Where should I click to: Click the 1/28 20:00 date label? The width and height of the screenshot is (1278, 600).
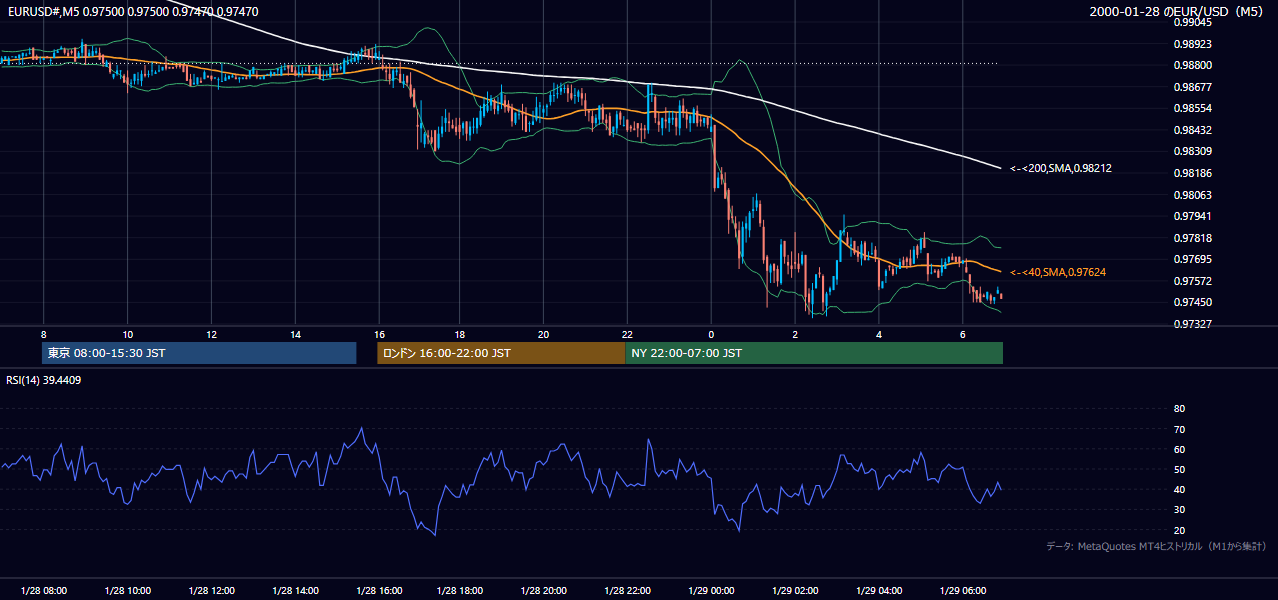pyautogui.click(x=545, y=591)
